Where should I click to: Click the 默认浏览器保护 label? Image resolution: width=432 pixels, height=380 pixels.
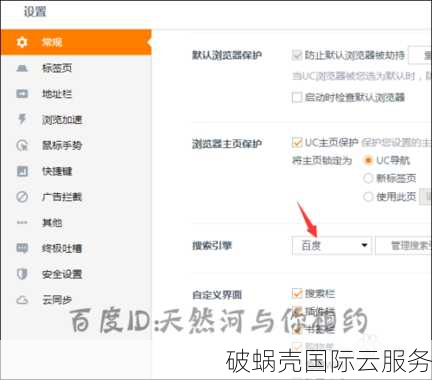(227, 55)
